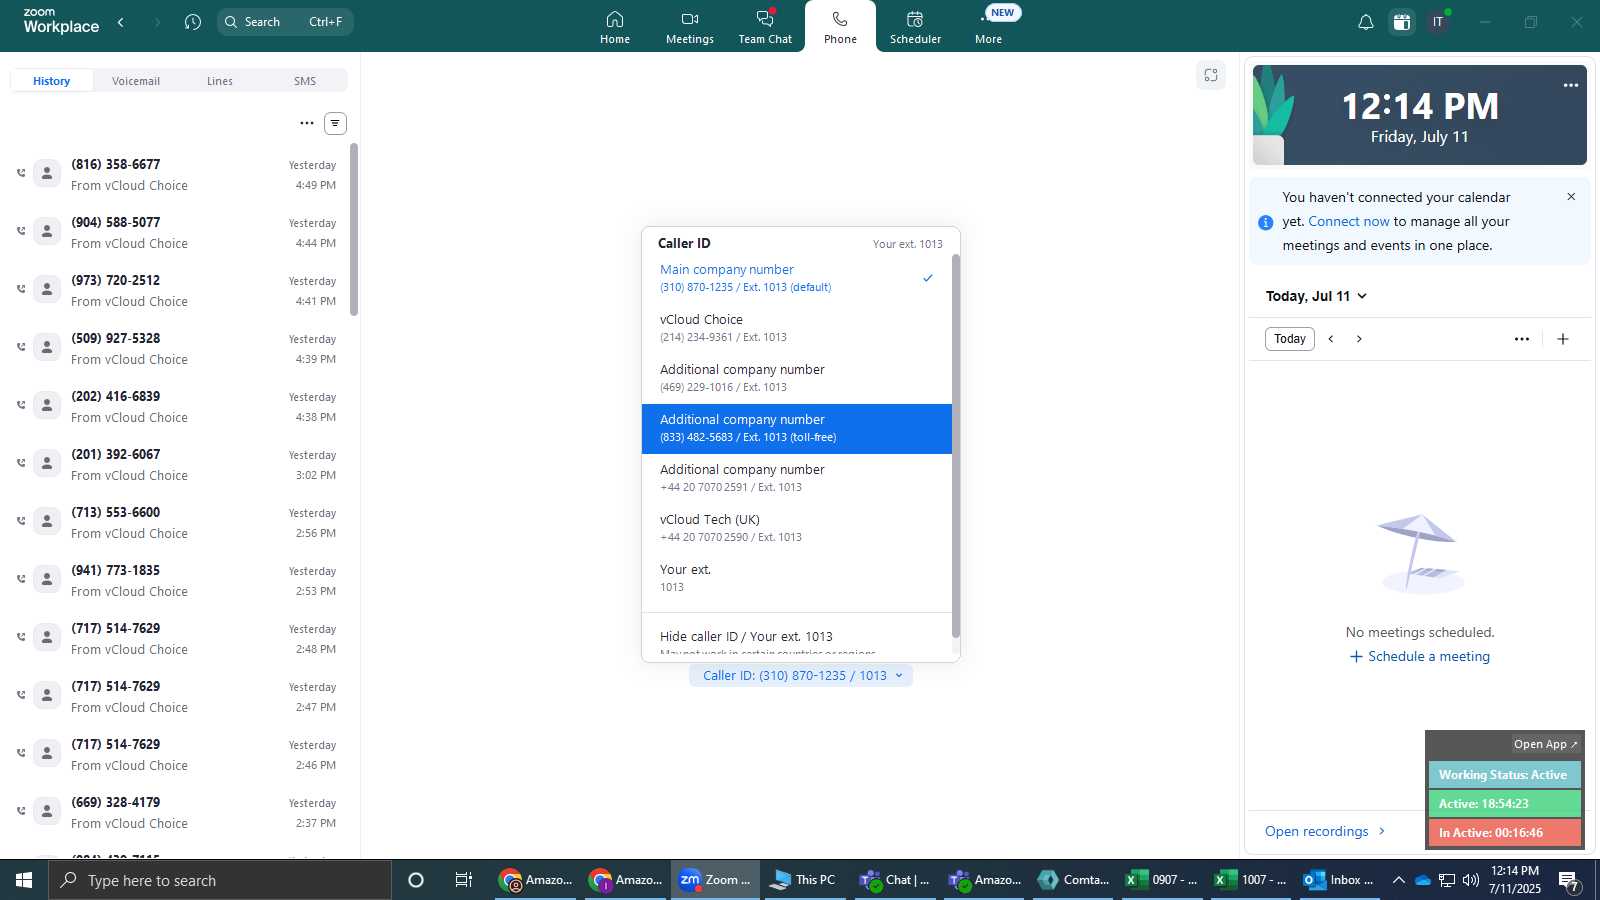Click Schedule a meeting link

1420,657
